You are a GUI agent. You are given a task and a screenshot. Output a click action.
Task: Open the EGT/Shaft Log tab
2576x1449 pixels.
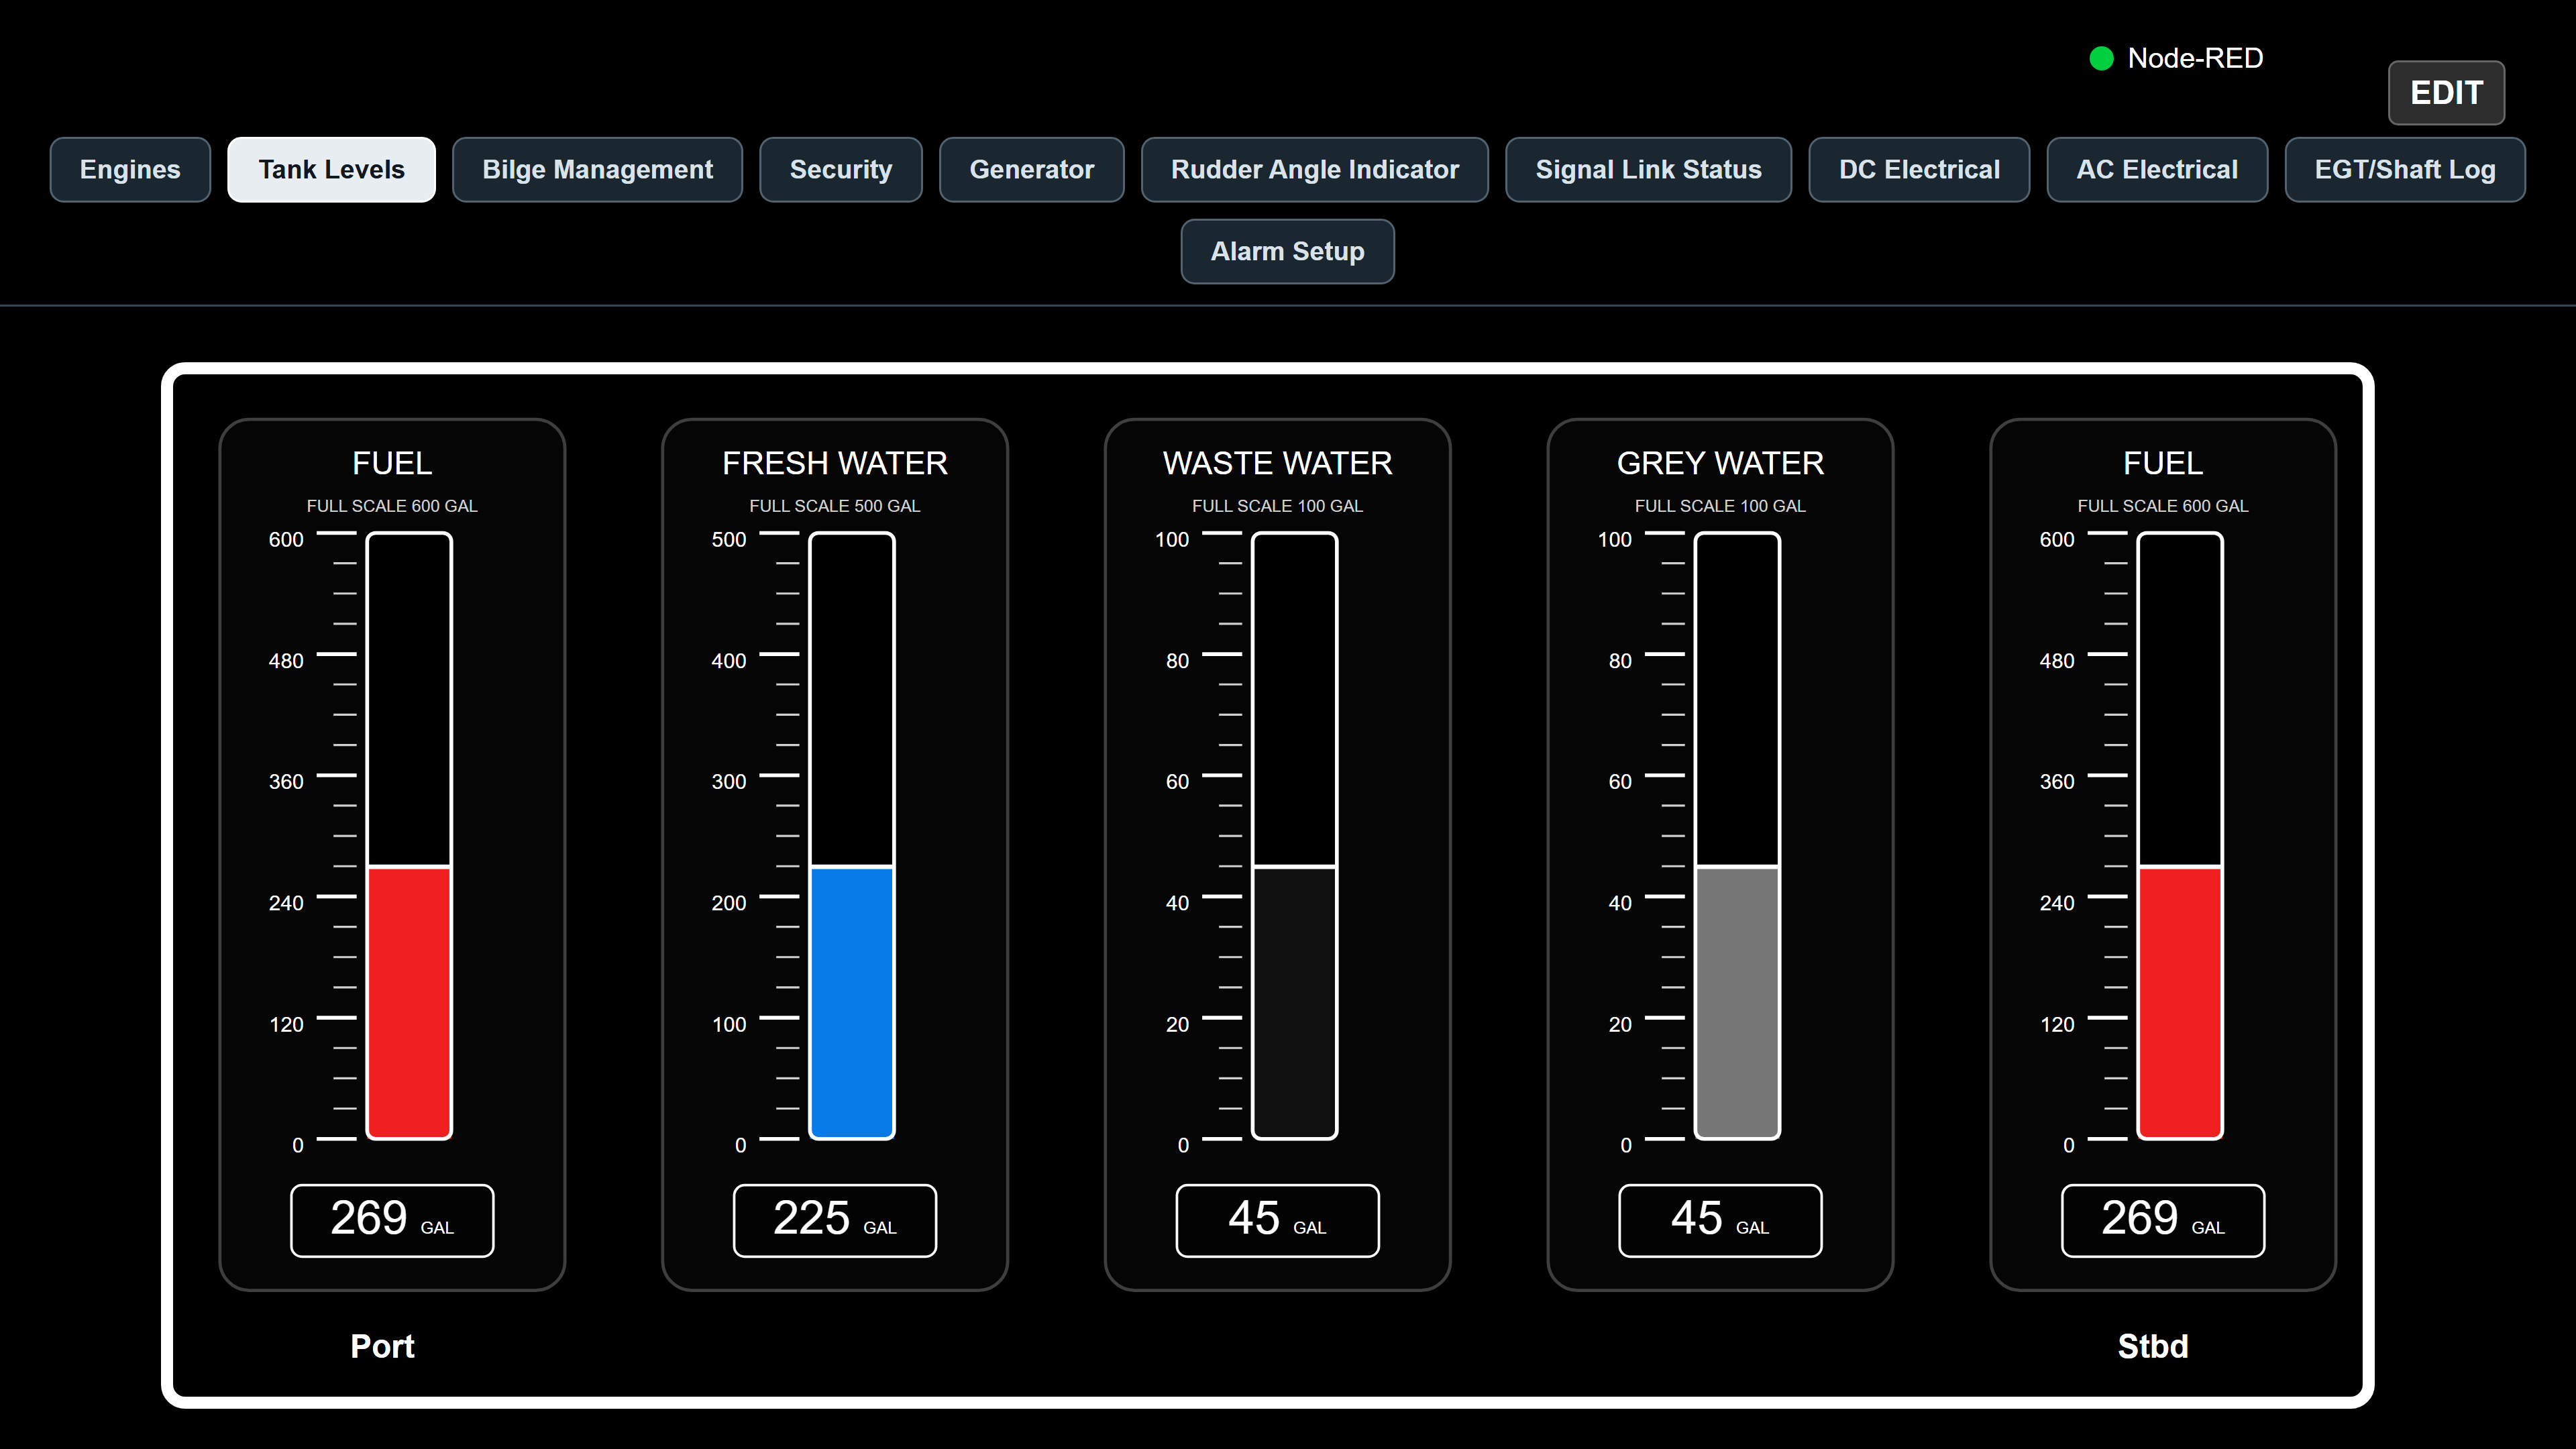point(2404,170)
